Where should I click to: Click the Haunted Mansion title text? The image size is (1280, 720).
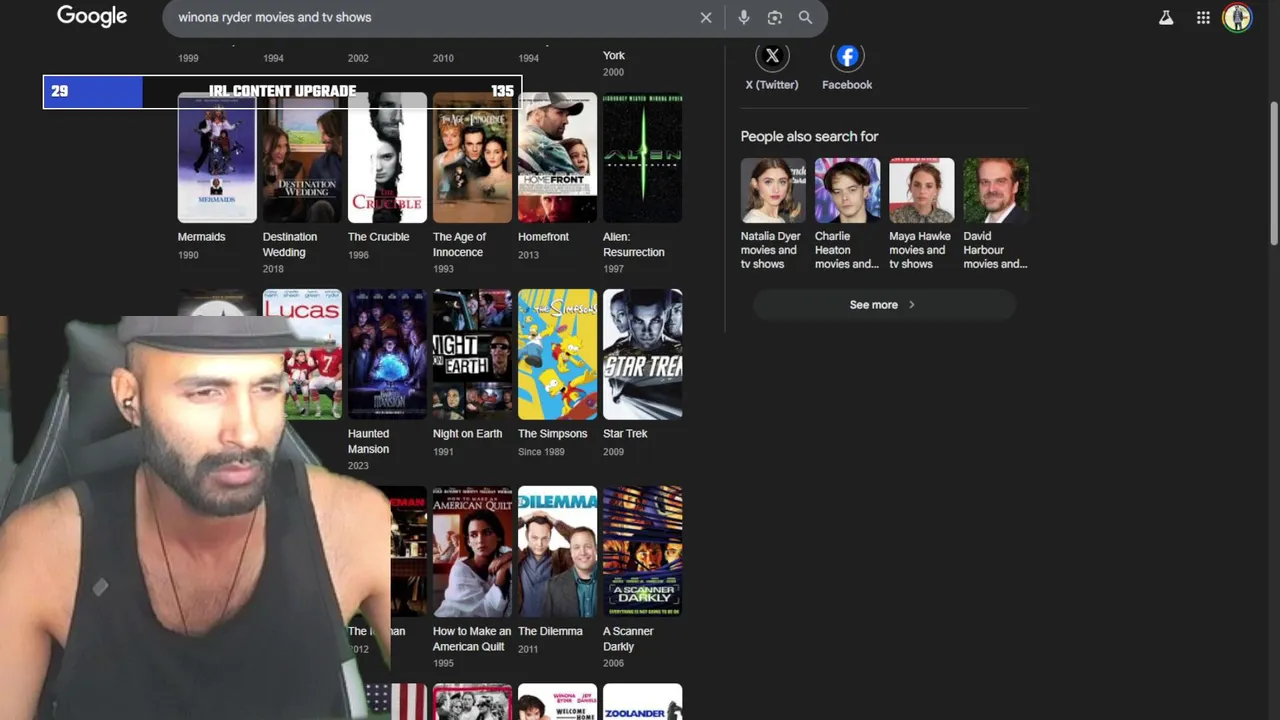point(368,441)
